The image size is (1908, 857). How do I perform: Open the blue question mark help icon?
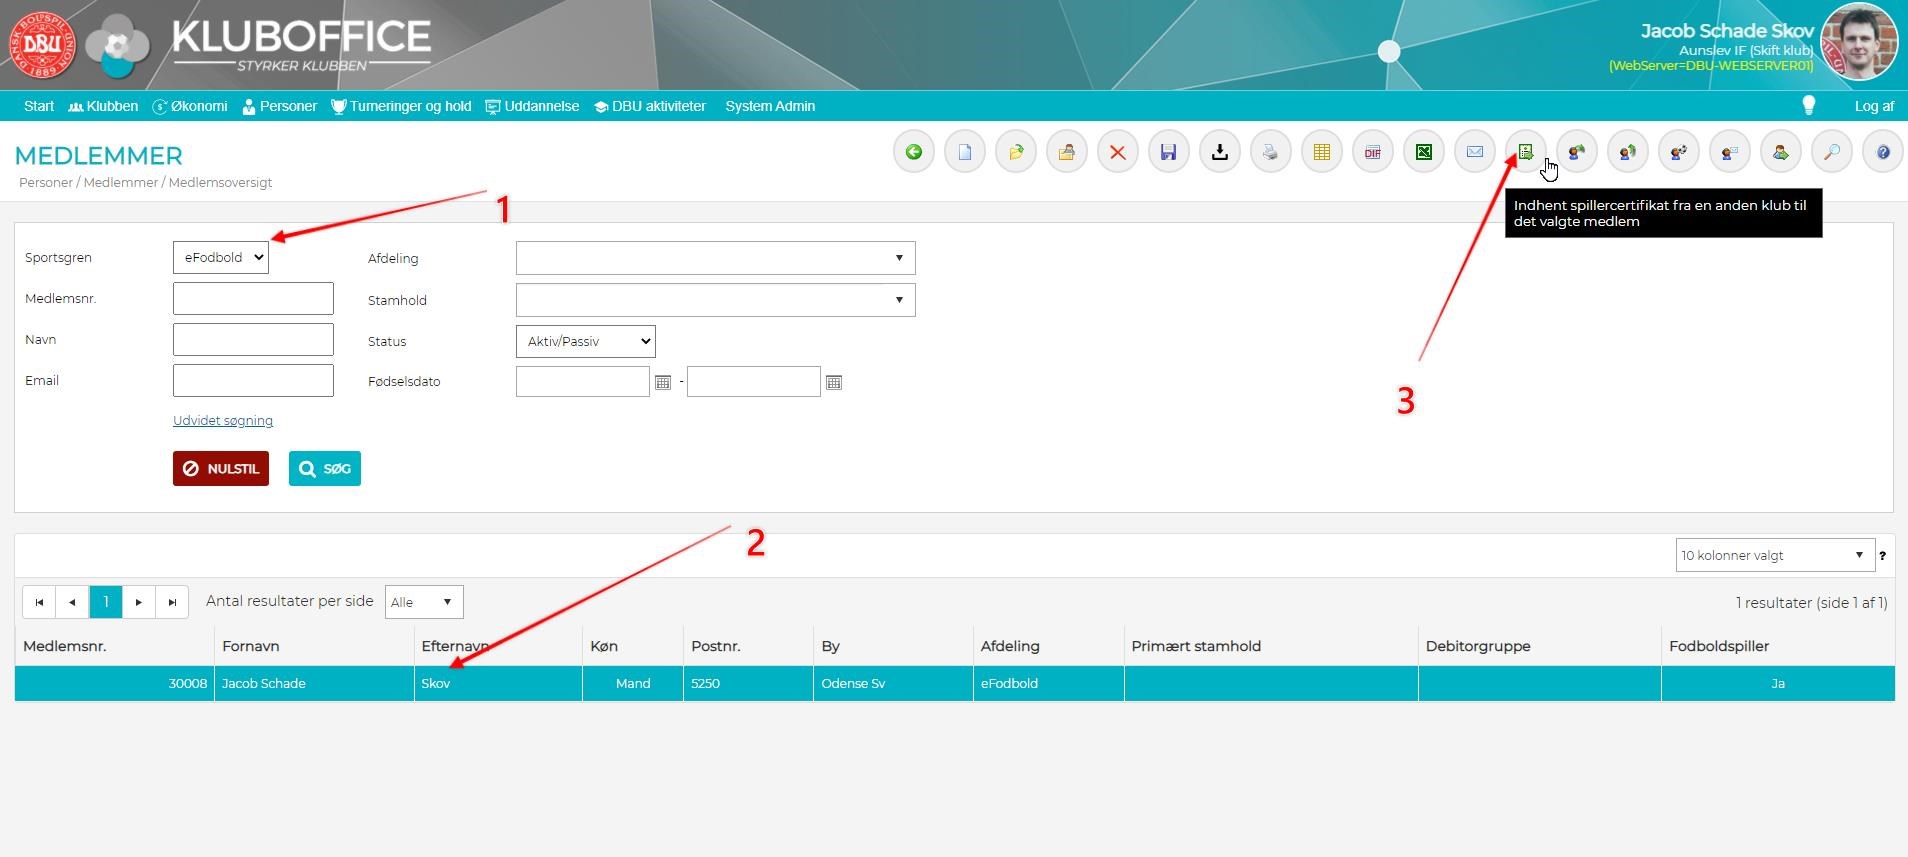click(x=1882, y=152)
